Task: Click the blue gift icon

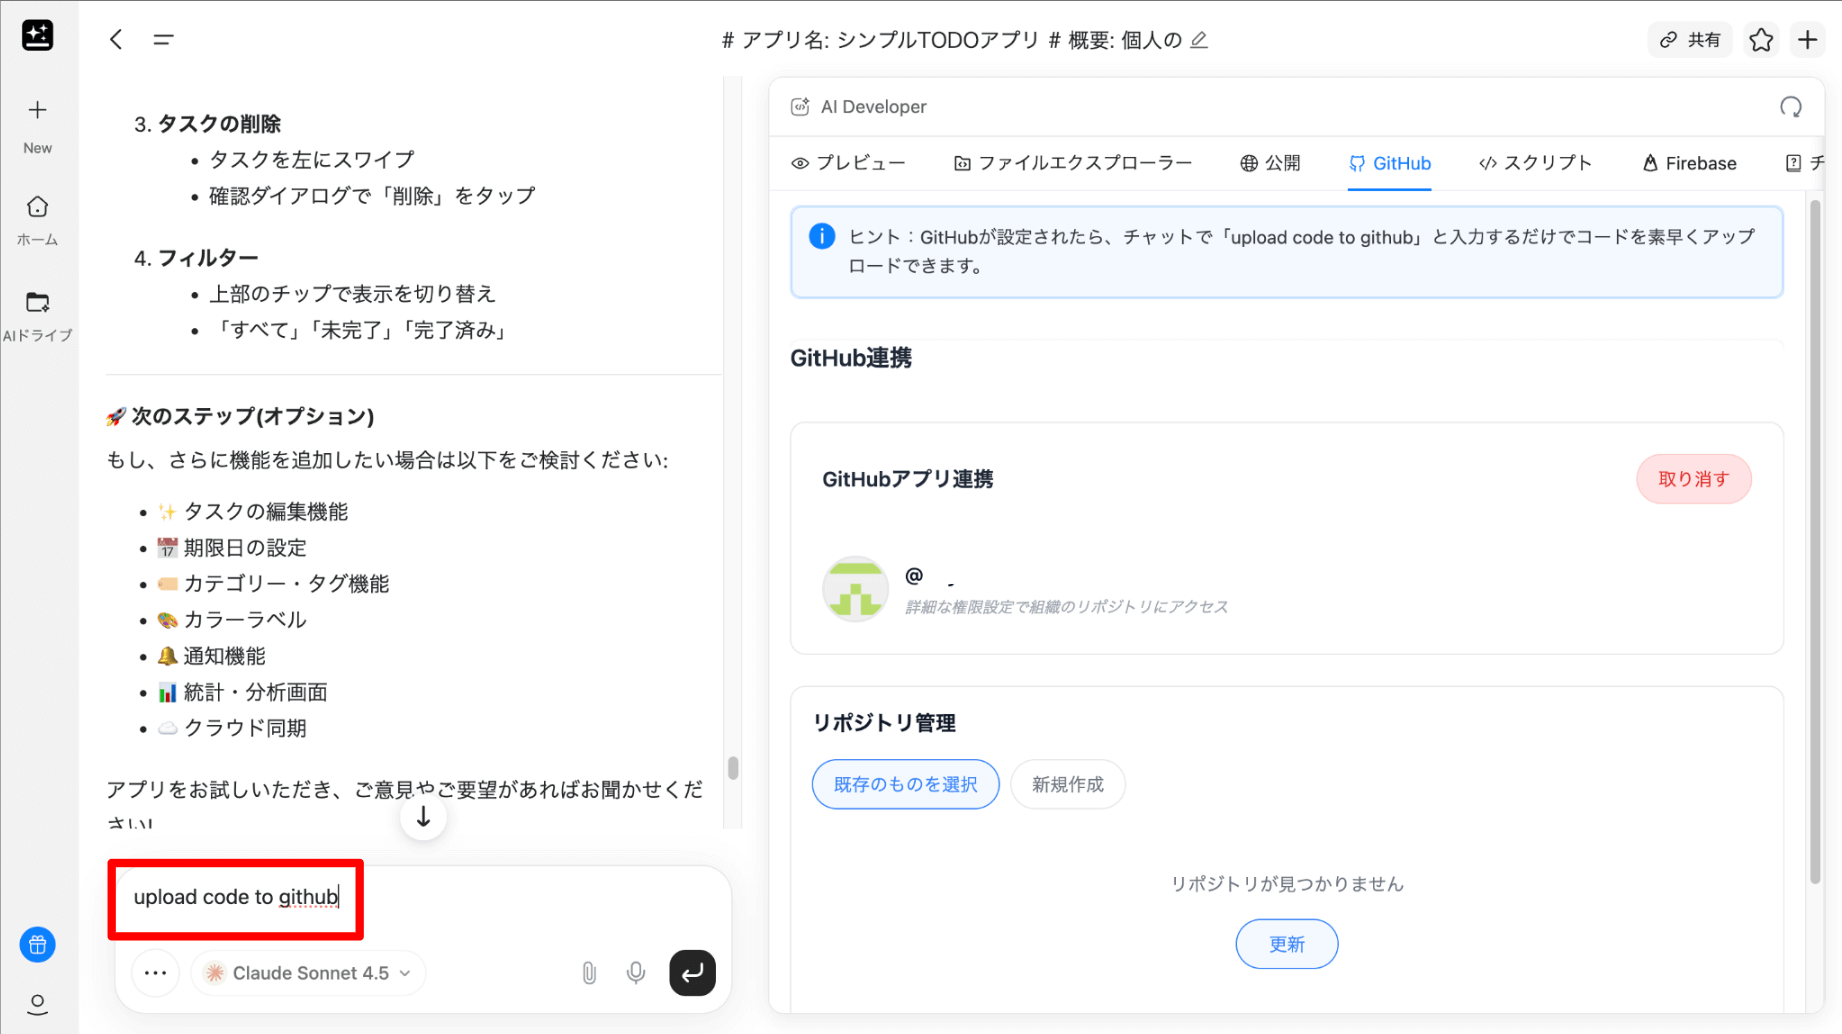Action: pos(37,944)
